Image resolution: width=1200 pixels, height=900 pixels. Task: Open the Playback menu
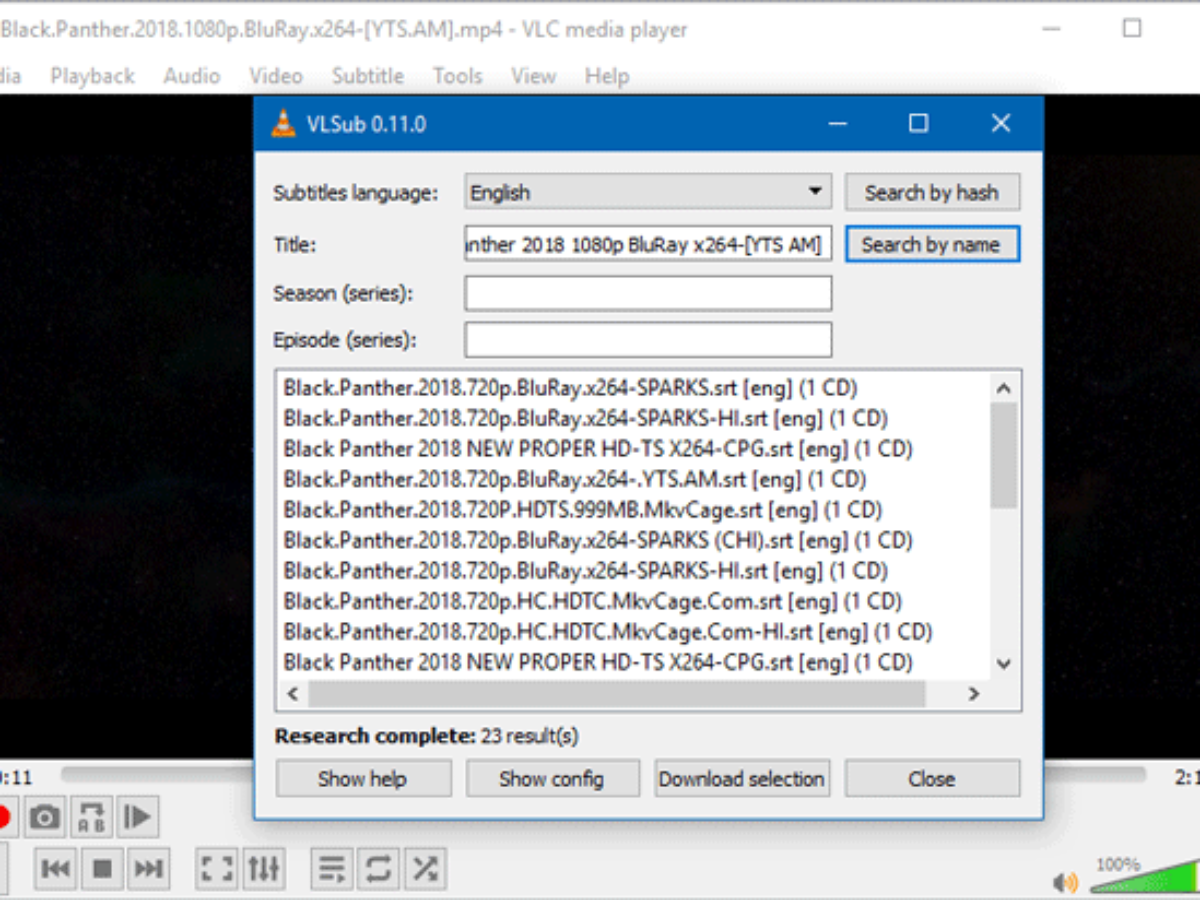pos(93,76)
